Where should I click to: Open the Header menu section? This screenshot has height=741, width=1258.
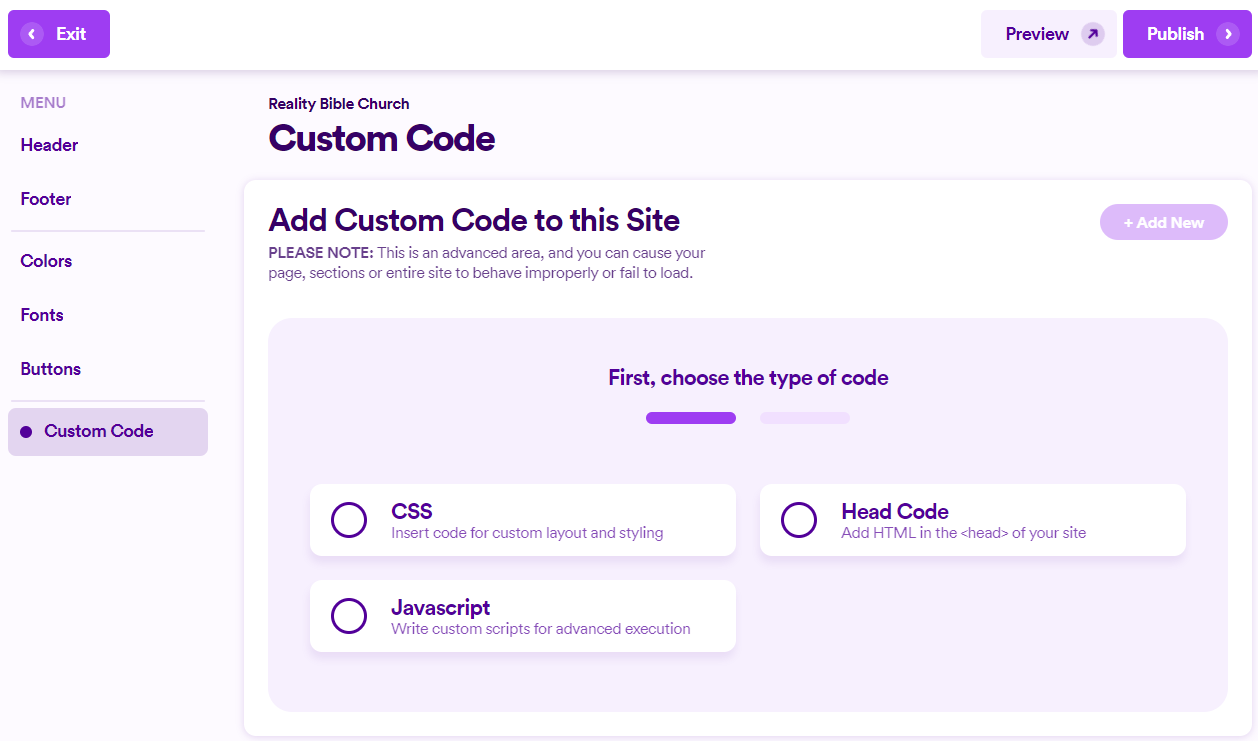click(48, 145)
